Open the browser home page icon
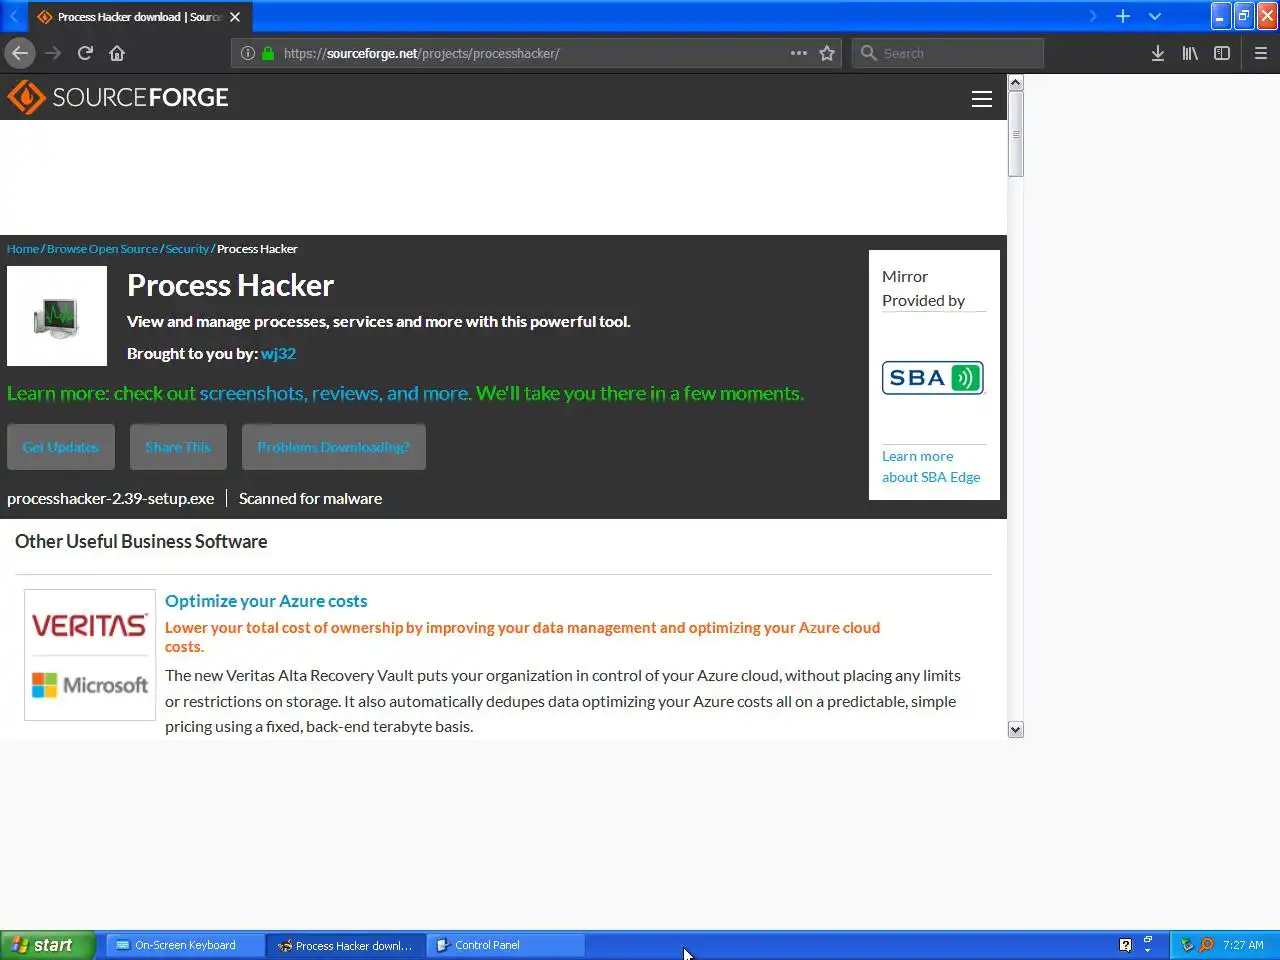This screenshot has width=1280, height=960. click(117, 53)
